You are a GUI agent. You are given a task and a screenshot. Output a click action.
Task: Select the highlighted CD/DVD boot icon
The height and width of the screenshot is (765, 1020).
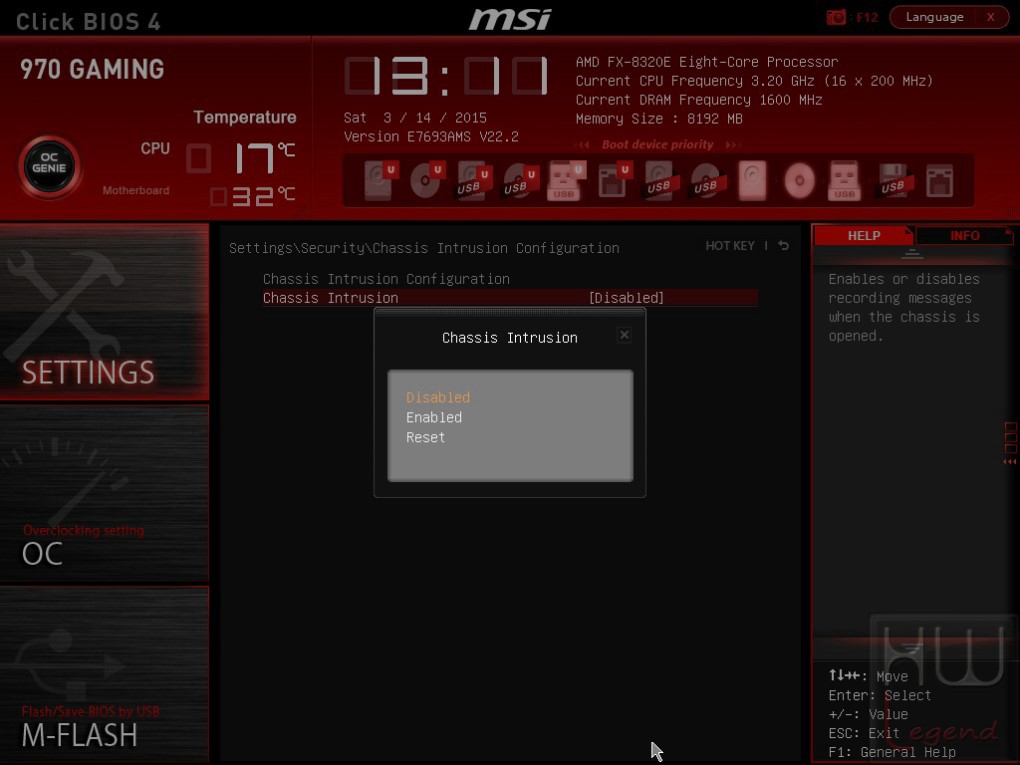click(x=799, y=180)
